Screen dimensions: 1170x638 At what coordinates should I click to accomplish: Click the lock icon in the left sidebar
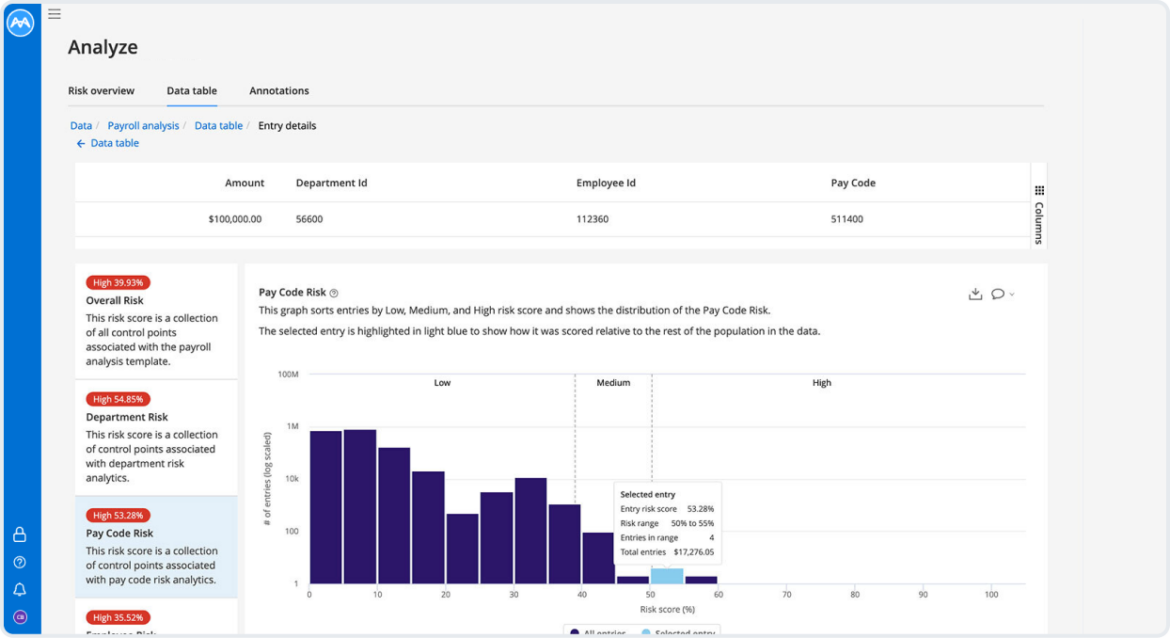click(x=19, y=535)
